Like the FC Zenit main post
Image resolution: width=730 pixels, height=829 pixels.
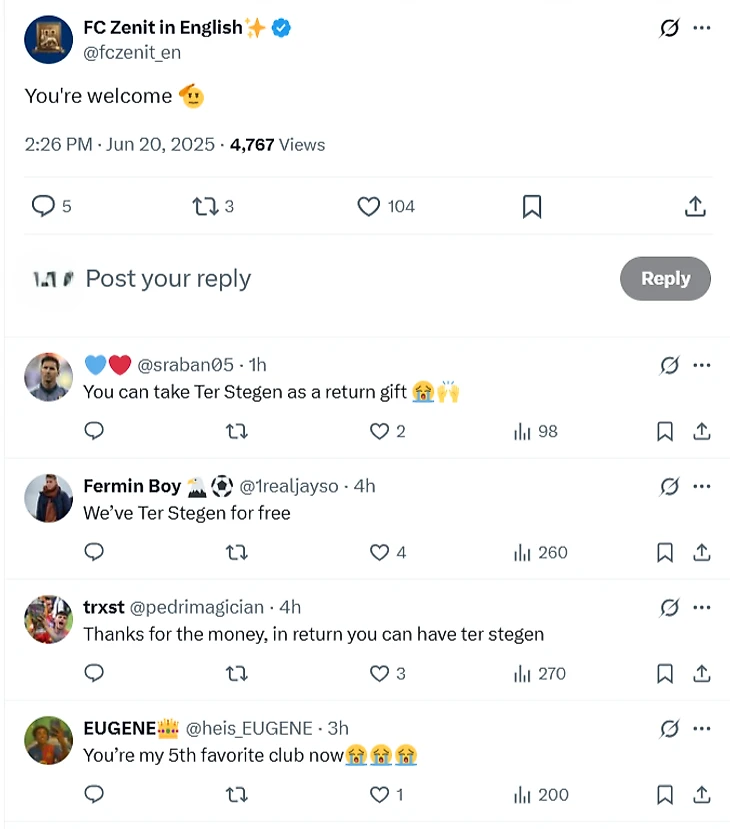[369, 206]
